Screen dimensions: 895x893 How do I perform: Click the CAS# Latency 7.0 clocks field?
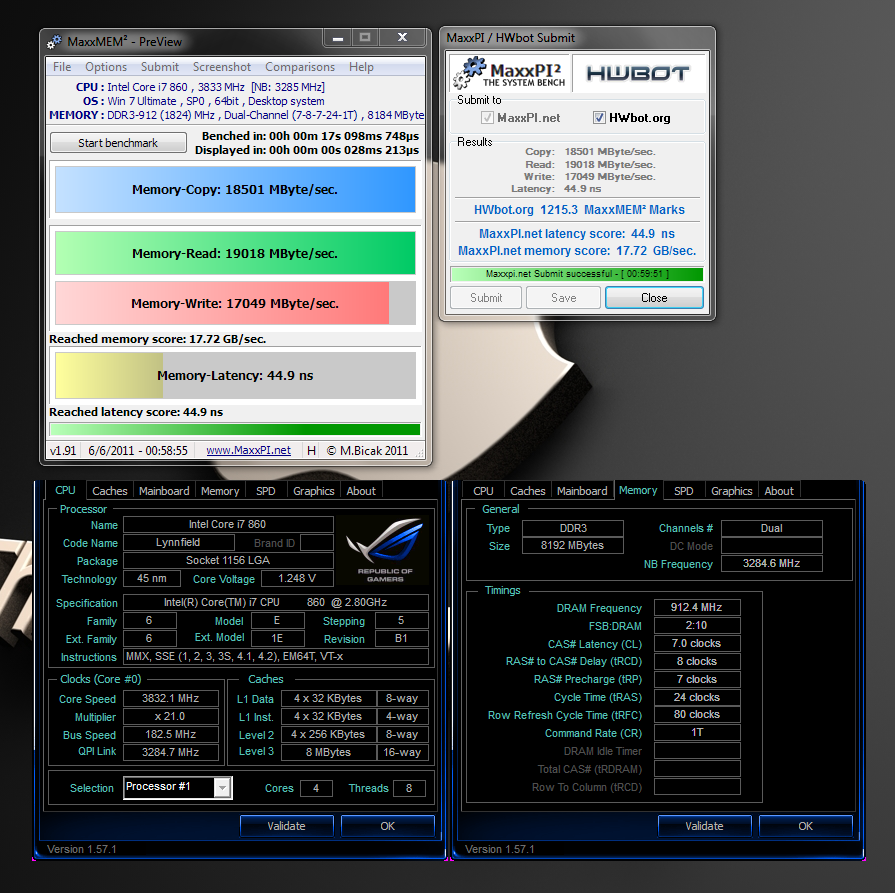(697, 643)
